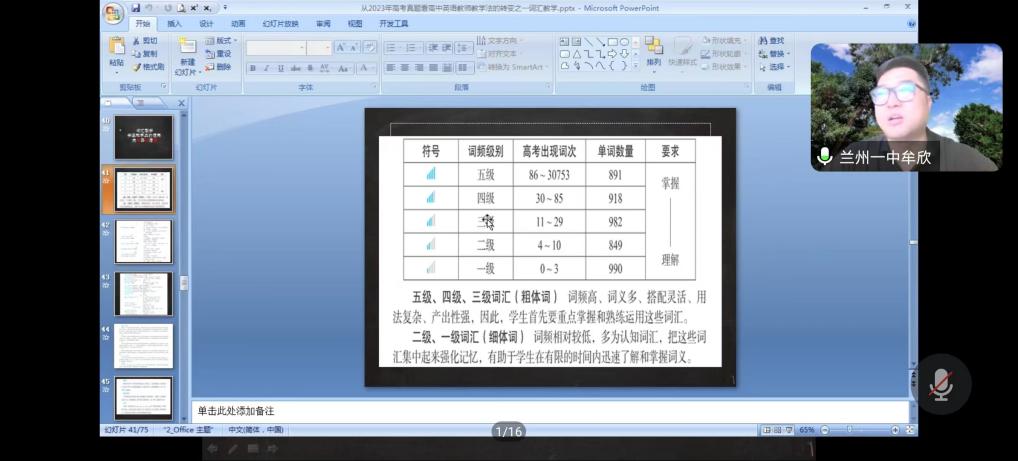Switch to normal view in status bar
The width and height of the screenshot is (1018, 461).
point(767,430)
